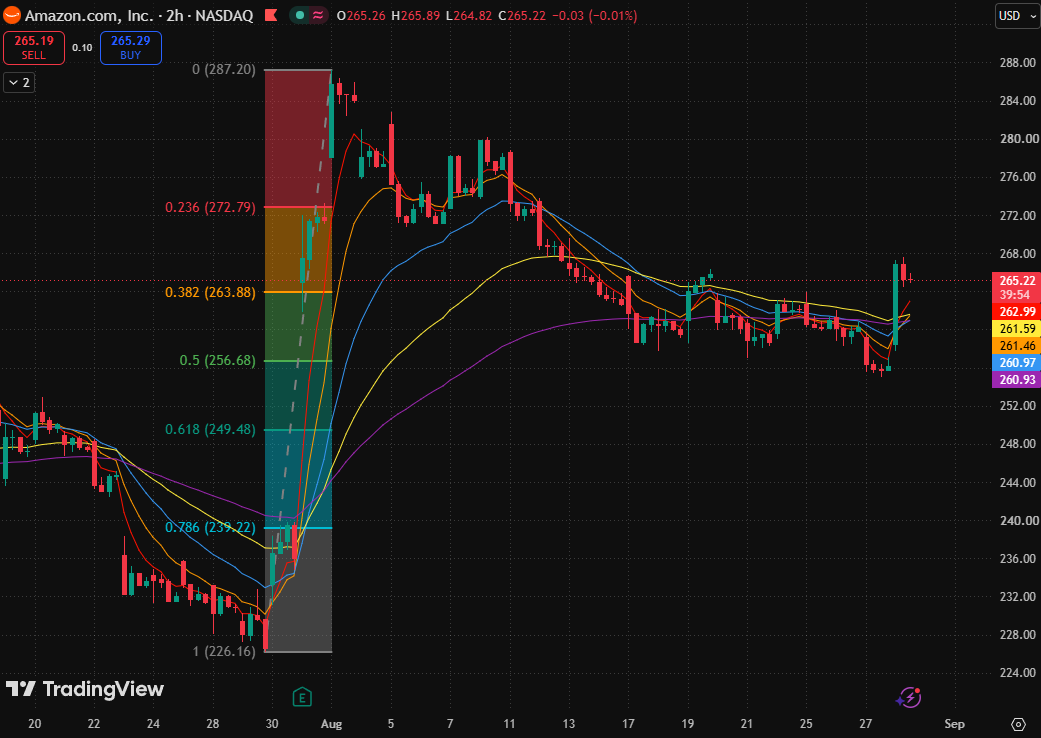This screenshot has height=738, width=1041.
Task: Select the 0.382 (263.88) Fibonacci label
Action: click(210, 292)
